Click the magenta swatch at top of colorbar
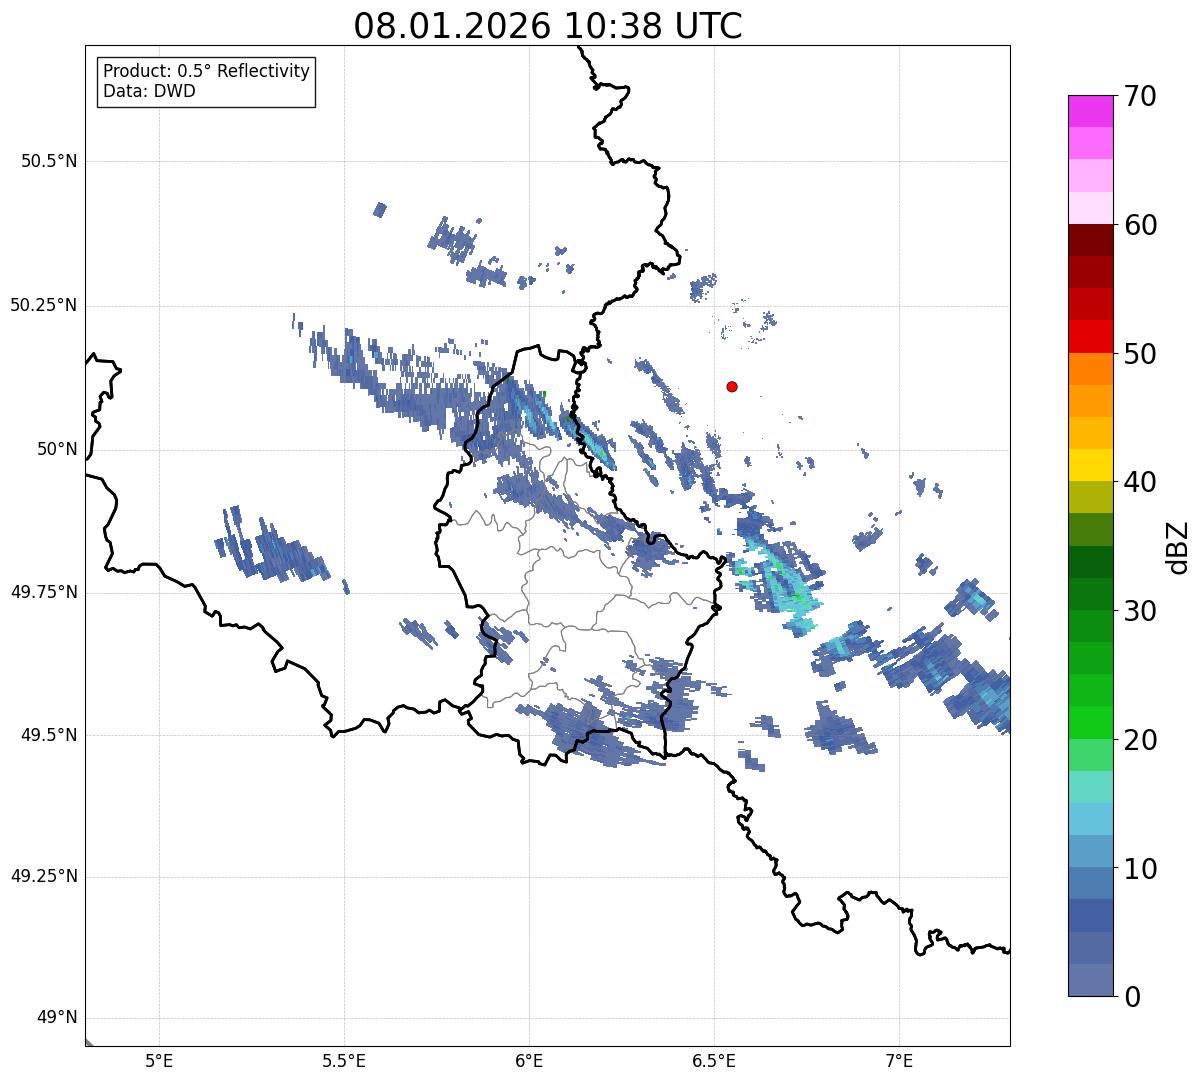The height and width of the screenshot is (1081, 1202). 1090,111
